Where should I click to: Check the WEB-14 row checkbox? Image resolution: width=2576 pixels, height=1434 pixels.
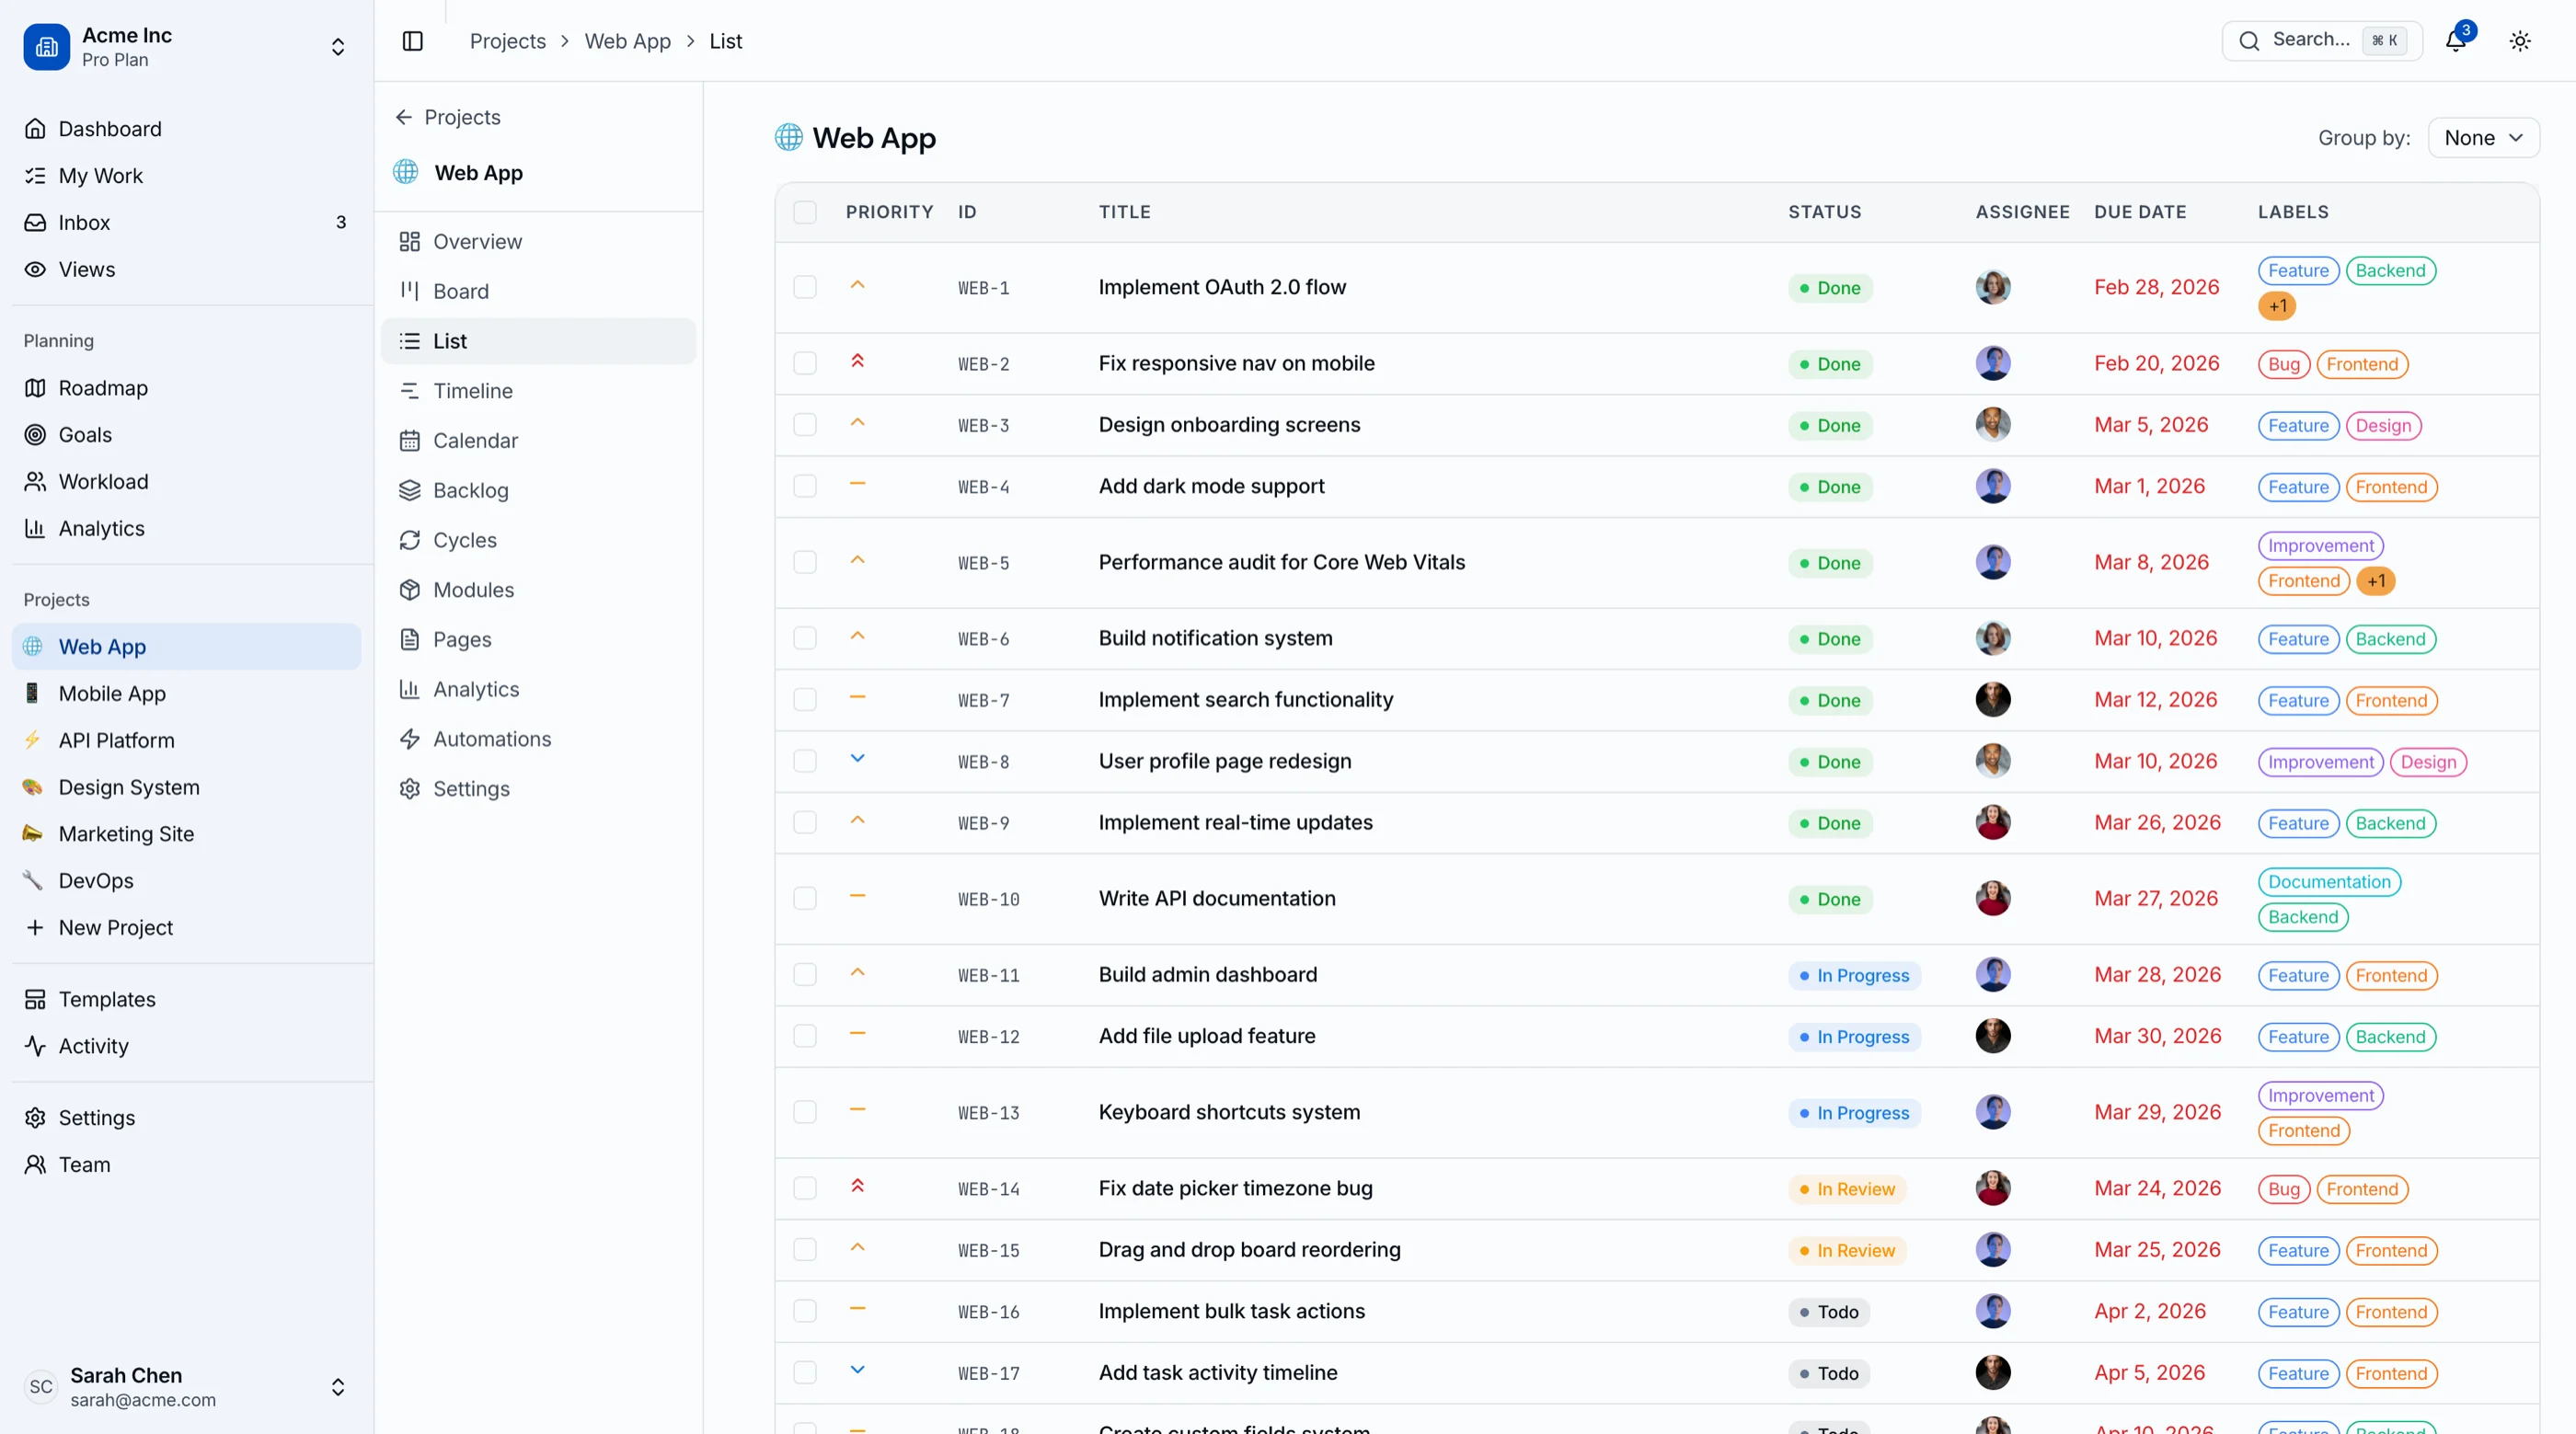[x=805, y=1188]
